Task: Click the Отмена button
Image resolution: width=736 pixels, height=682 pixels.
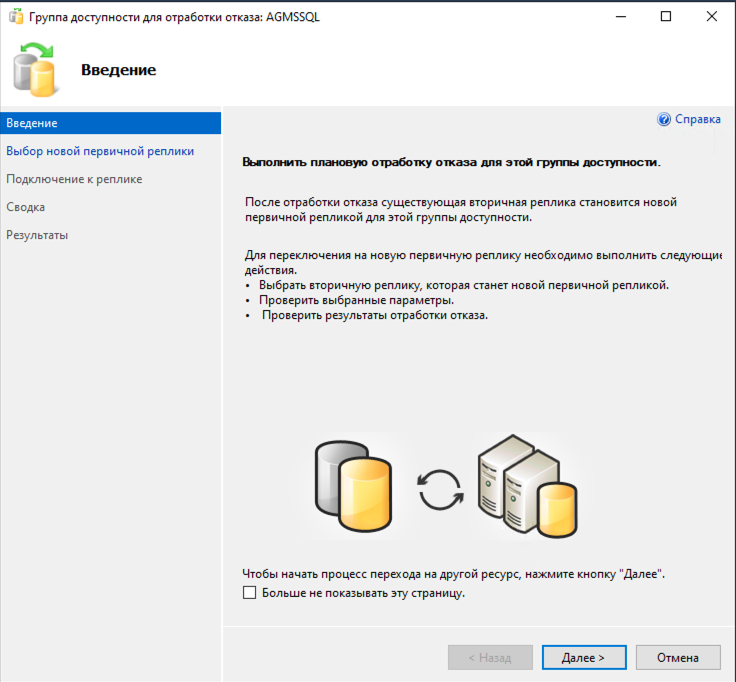Action: pos(678,658)
